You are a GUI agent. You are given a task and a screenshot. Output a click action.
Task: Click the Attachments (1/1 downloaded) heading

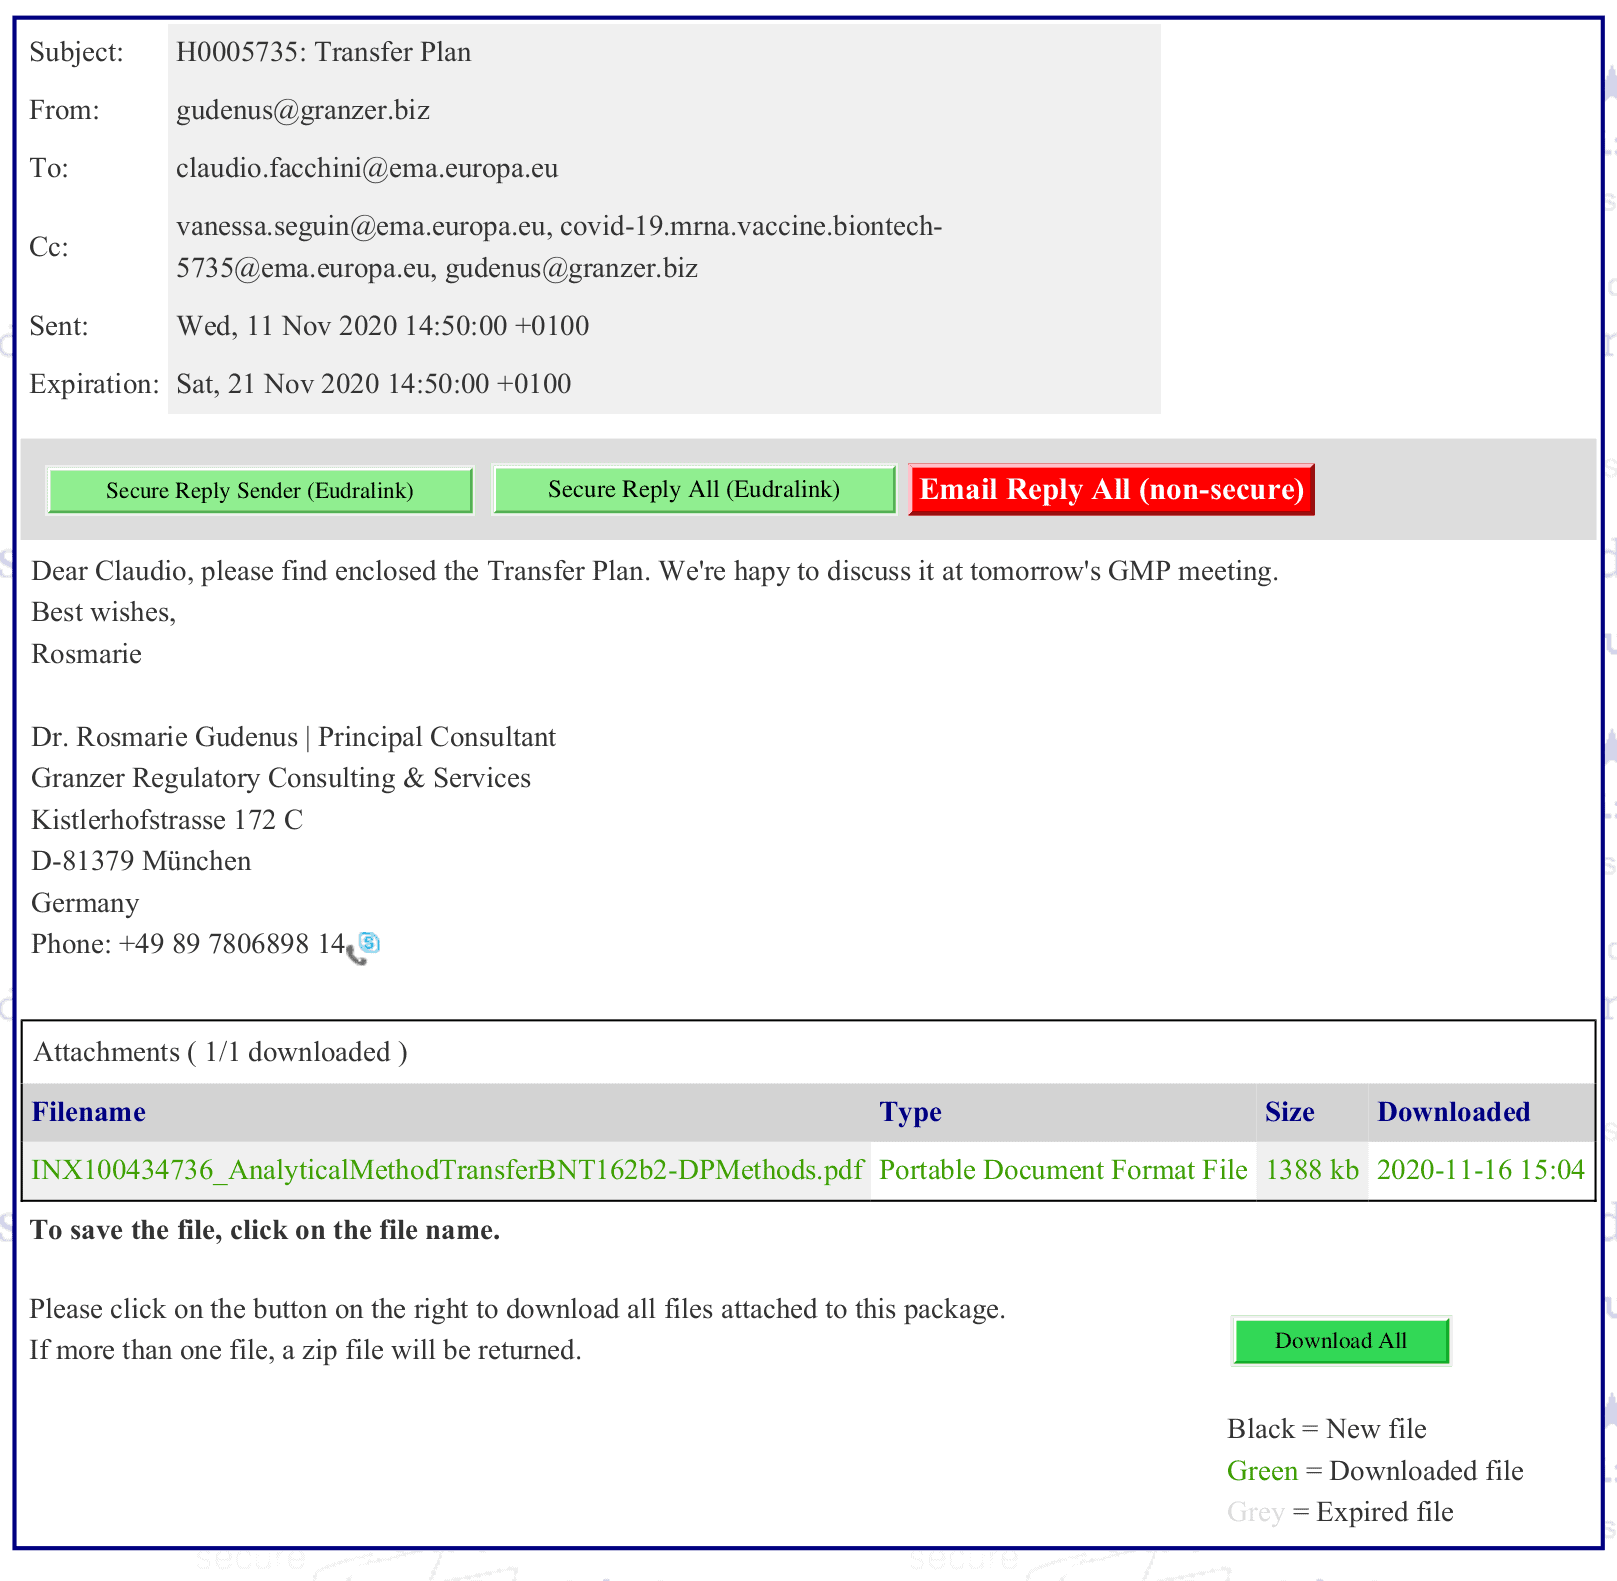(220, 1052)
